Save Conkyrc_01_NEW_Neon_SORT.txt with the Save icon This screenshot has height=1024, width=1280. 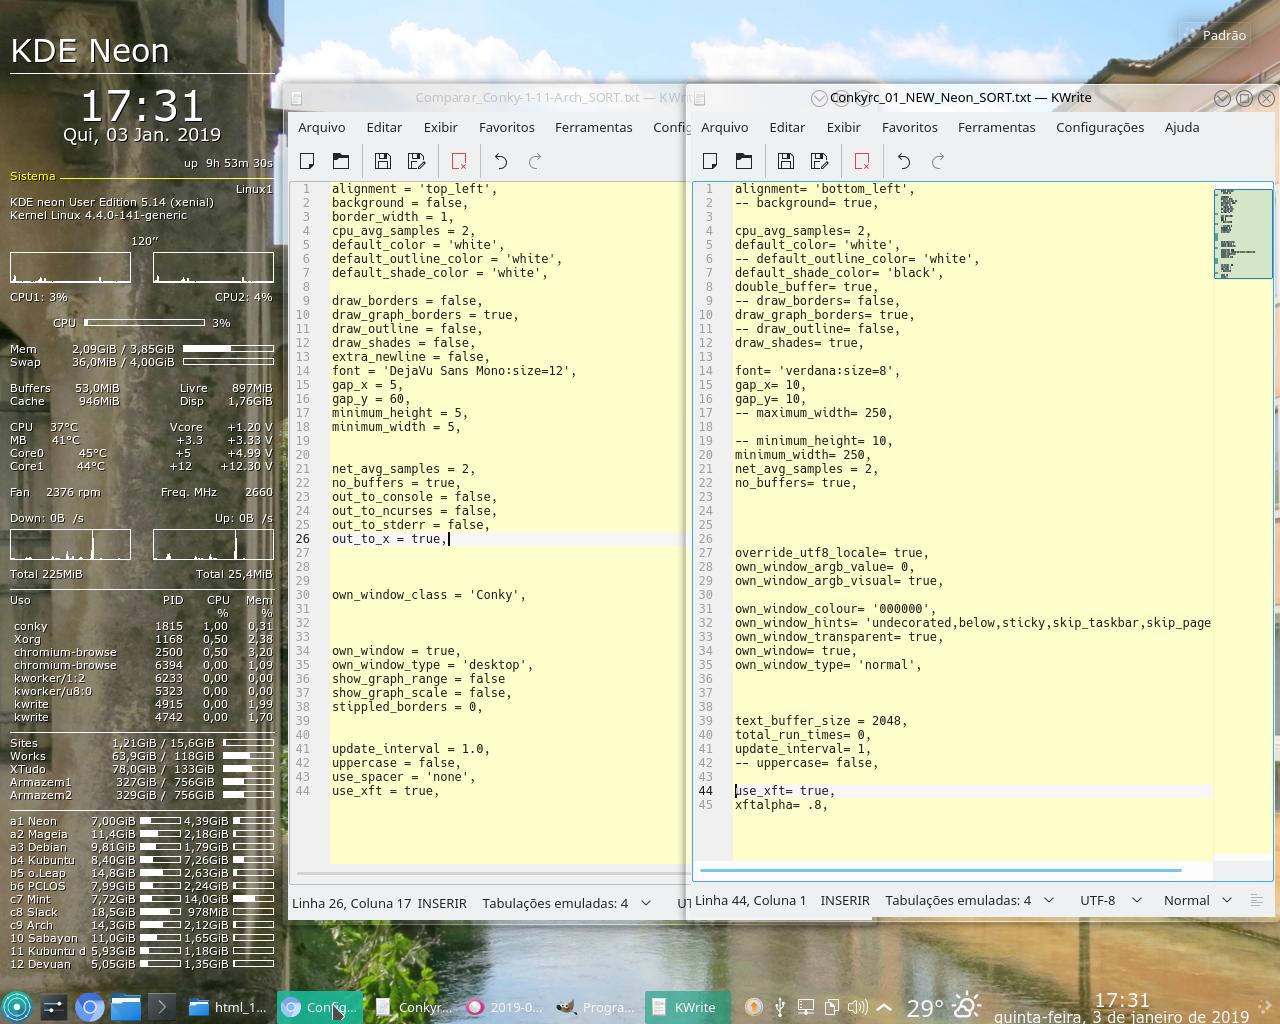(x=786, y=160)
